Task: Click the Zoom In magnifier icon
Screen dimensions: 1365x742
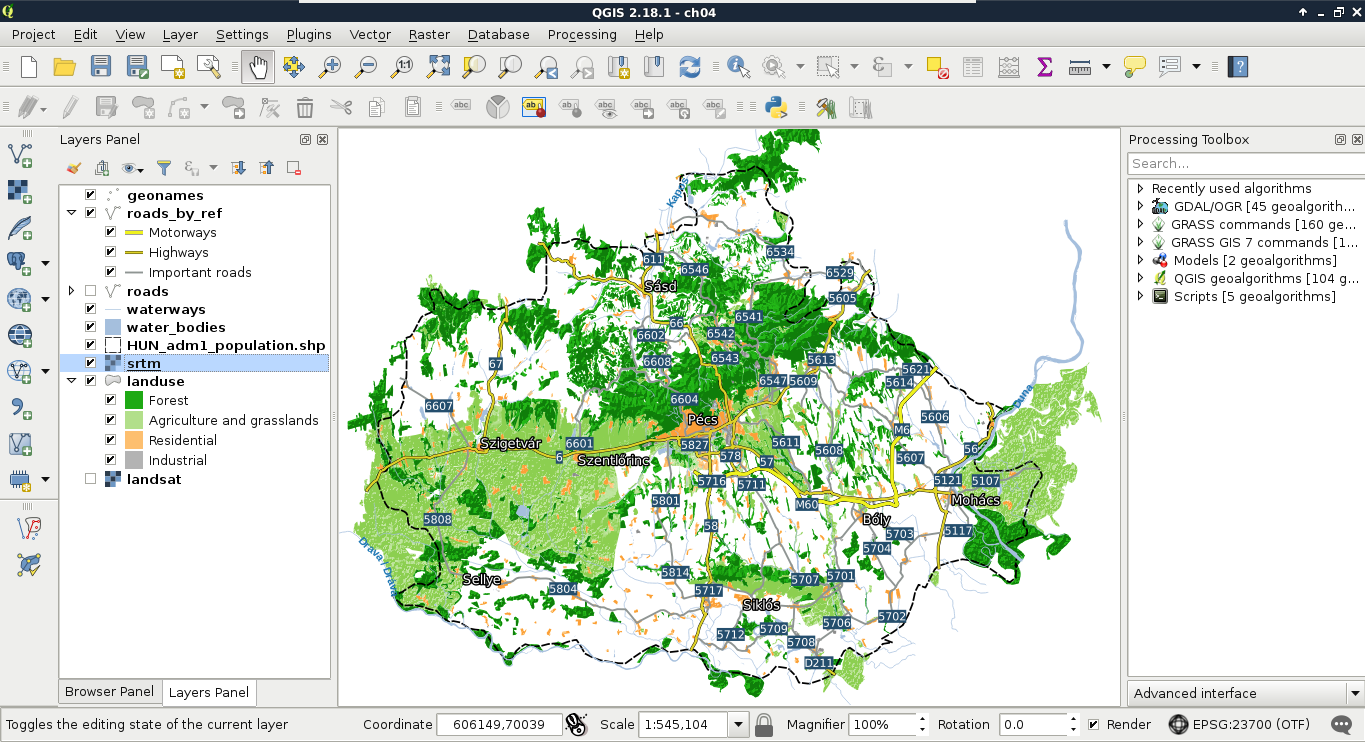Action: pos(329,67)
